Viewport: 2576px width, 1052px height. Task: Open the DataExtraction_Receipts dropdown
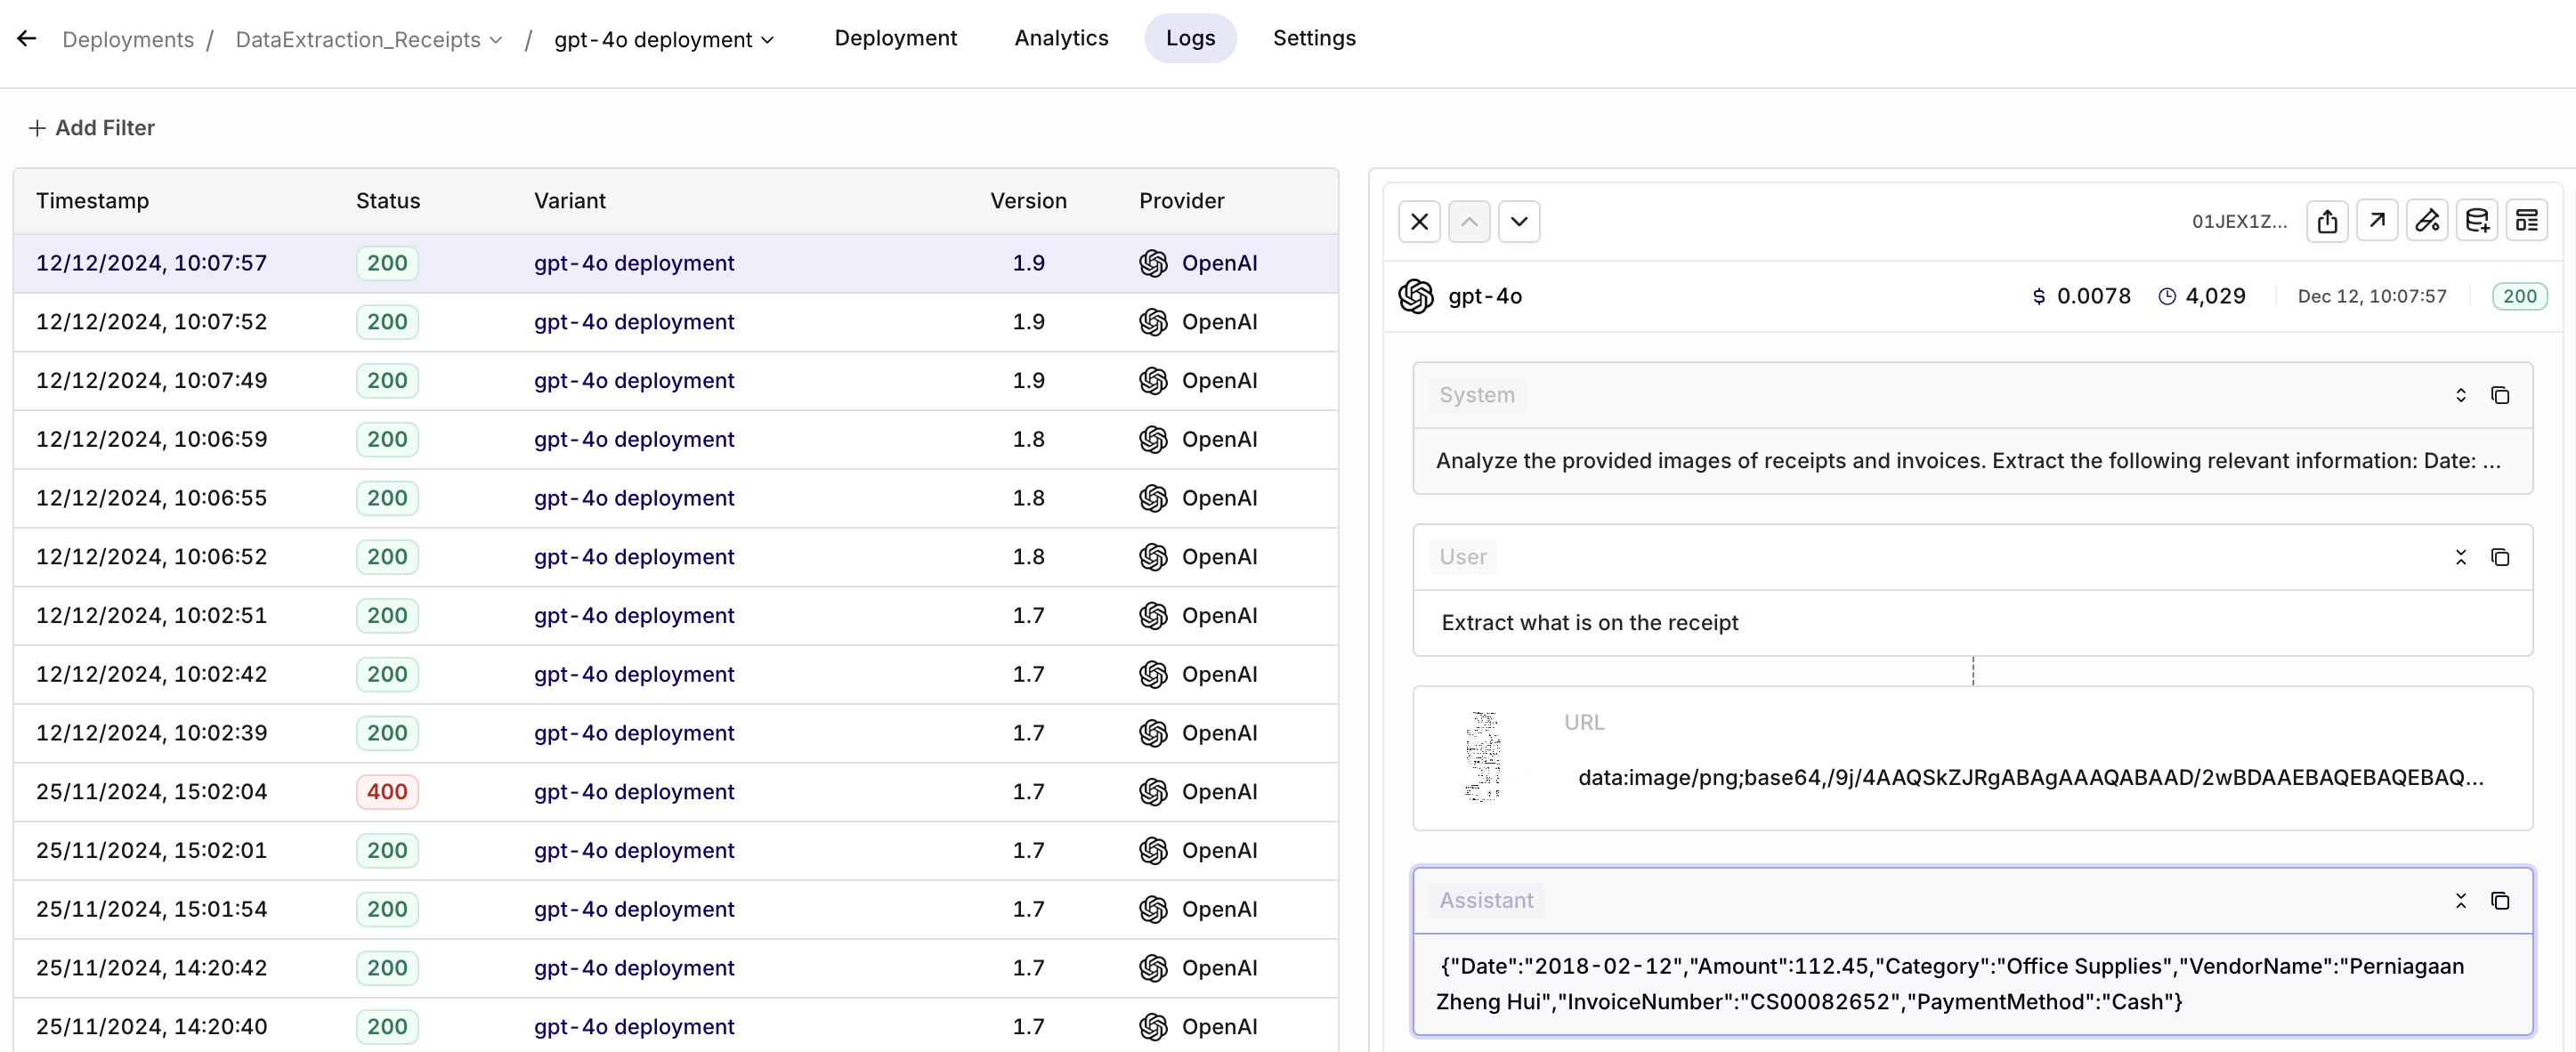pyautogui.click(x=368, y=40)
